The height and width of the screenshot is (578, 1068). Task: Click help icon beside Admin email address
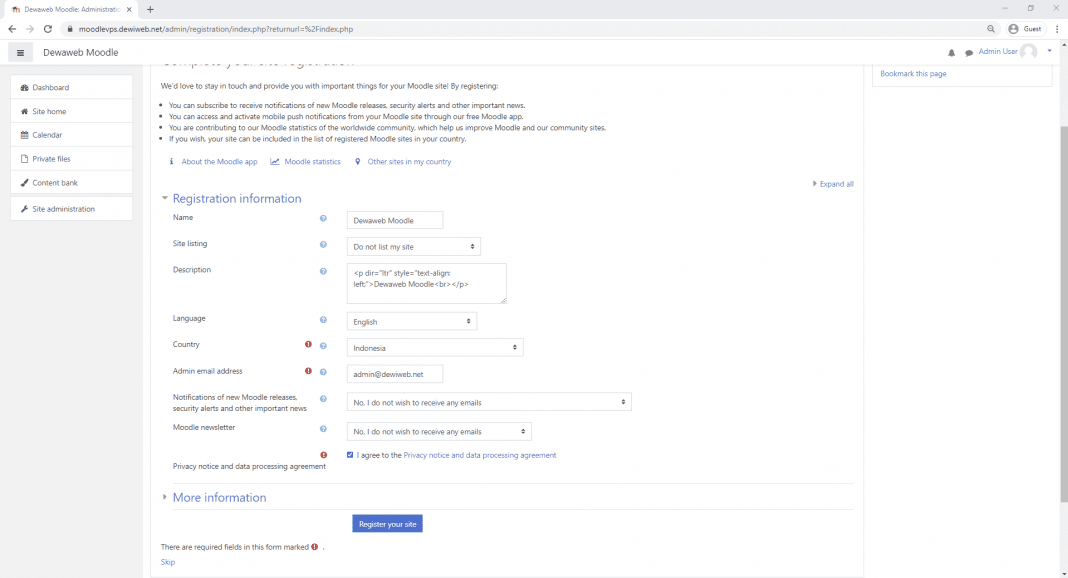pos(323,372)
